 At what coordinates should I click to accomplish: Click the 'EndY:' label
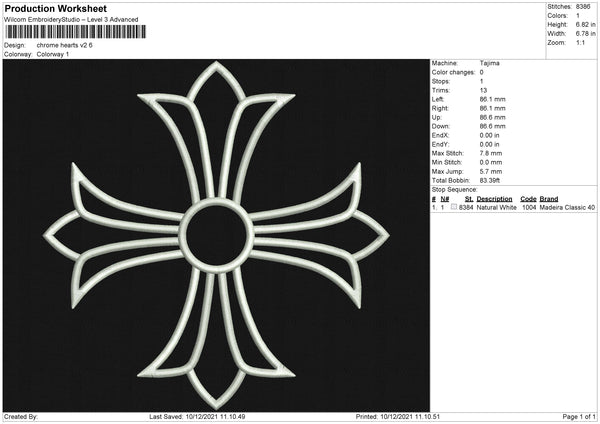pos(440,145)
